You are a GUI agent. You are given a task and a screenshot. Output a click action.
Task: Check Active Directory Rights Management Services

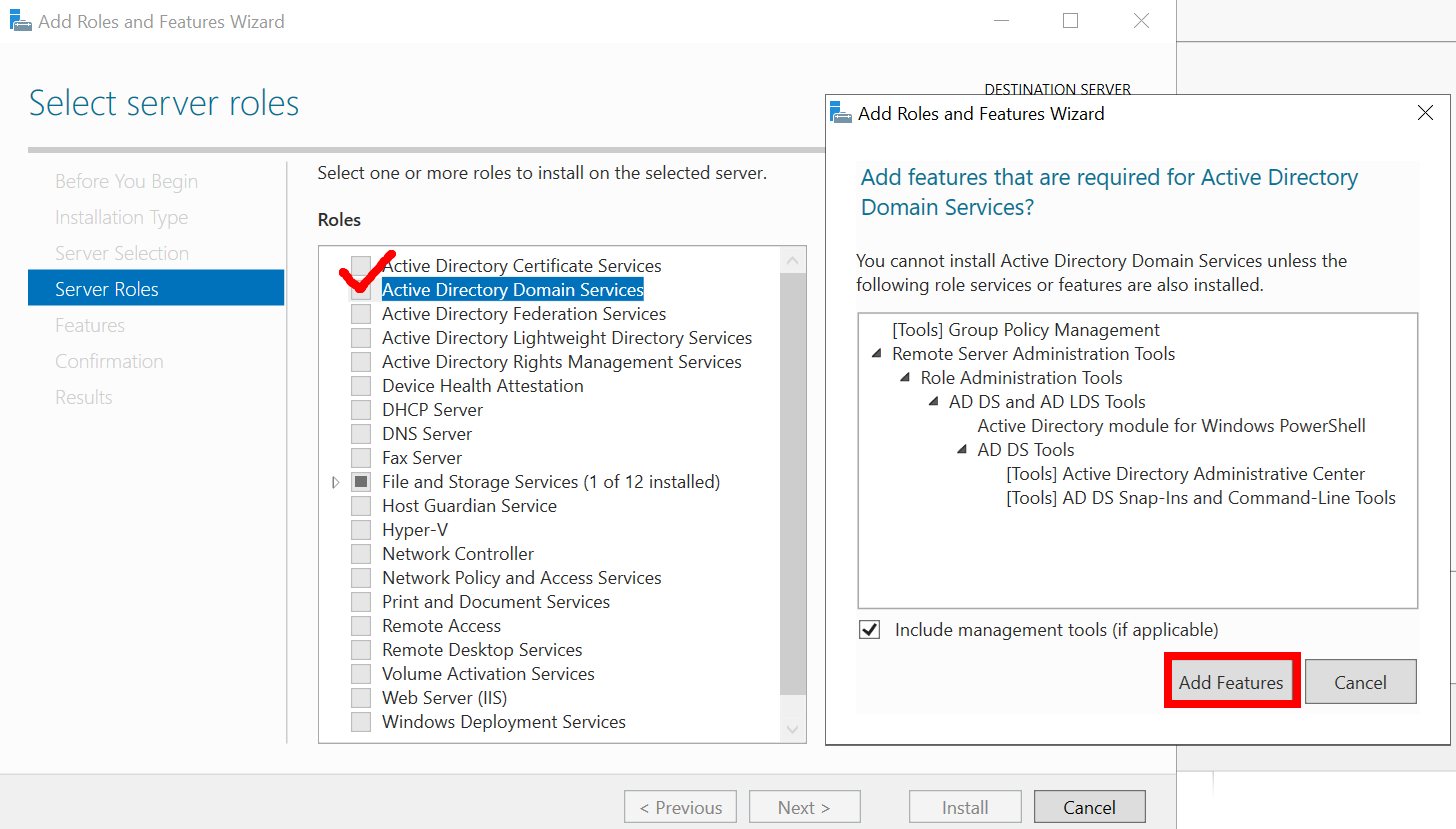click(x=361, y=362)
